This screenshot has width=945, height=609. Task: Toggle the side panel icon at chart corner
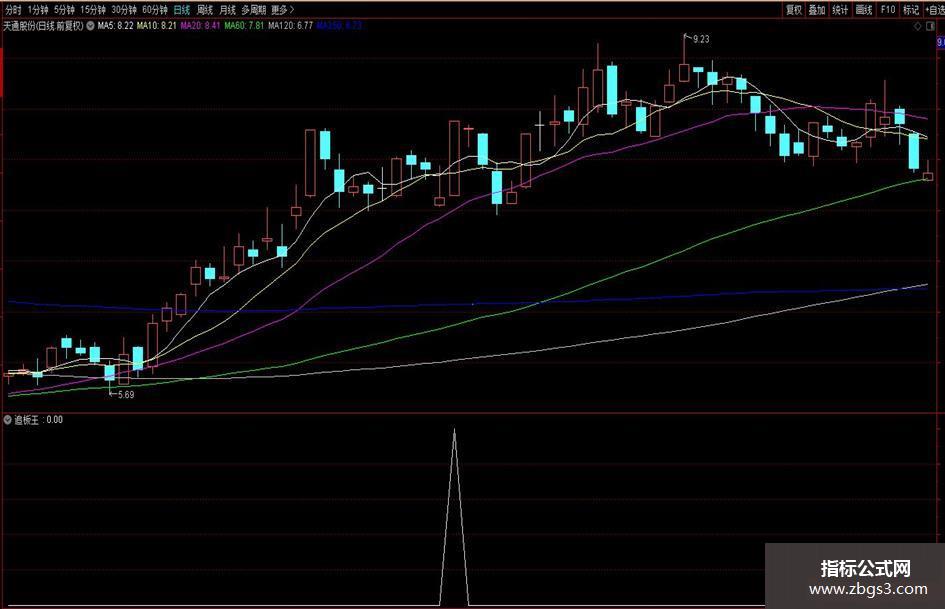point(930,26)
